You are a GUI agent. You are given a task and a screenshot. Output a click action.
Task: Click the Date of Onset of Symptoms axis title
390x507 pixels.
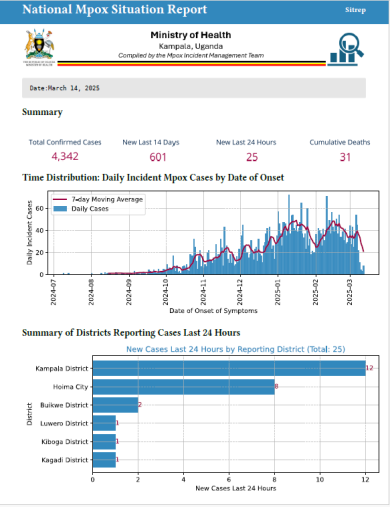213,311
